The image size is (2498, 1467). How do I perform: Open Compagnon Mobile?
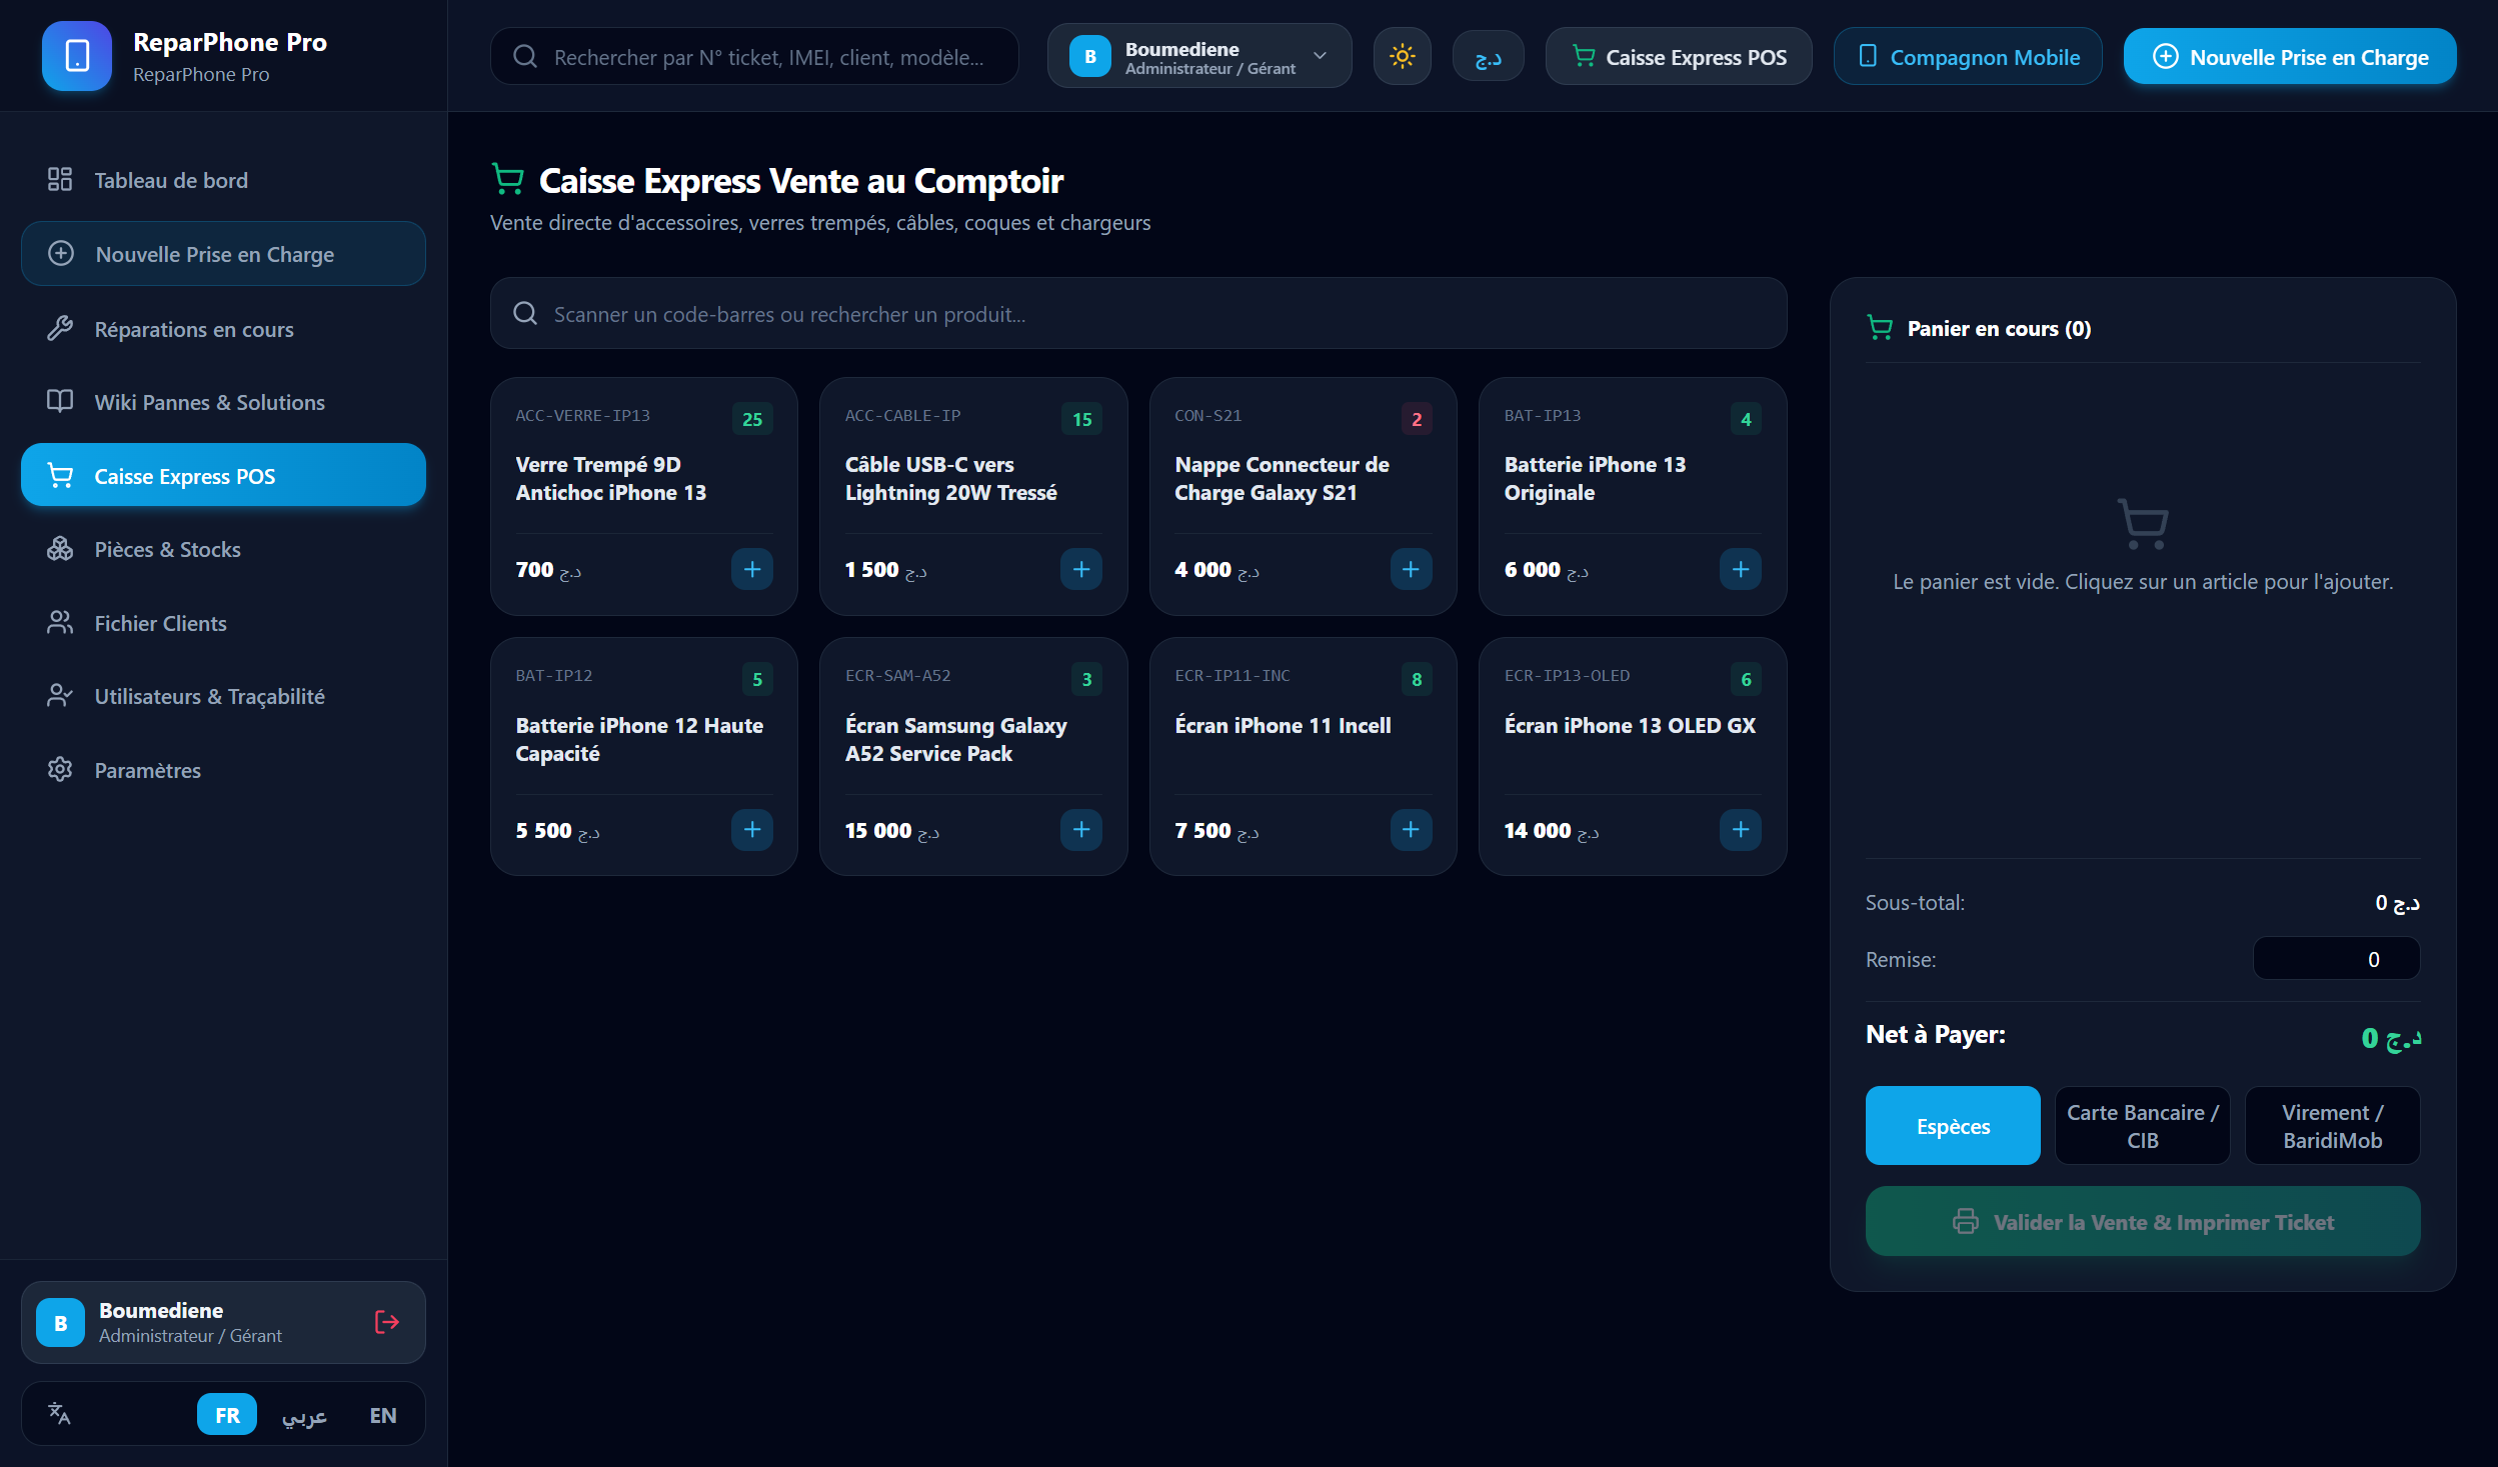pos(1967,56)
